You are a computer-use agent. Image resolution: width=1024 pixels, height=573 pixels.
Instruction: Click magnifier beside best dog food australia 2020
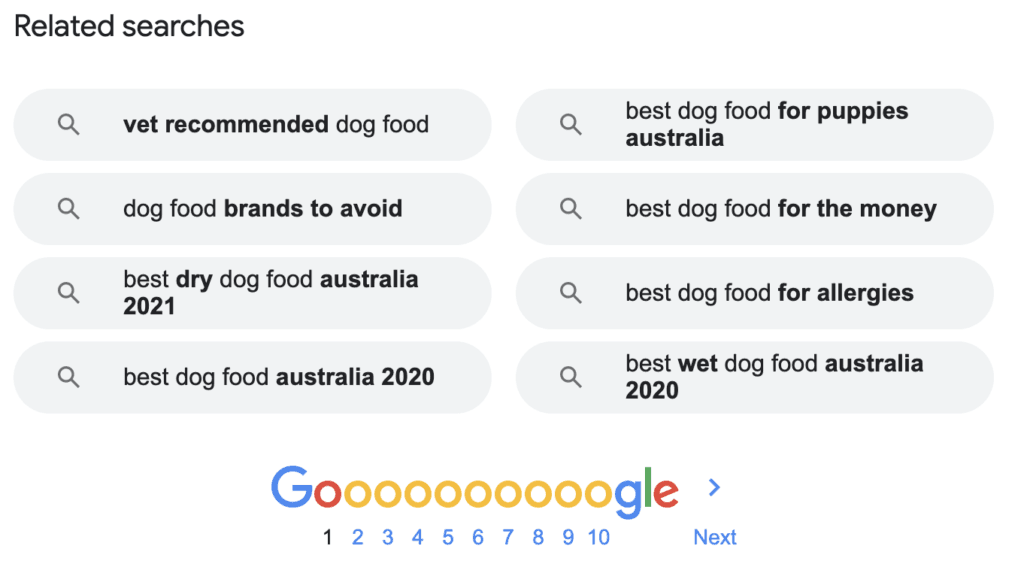[x=68, y=377]
